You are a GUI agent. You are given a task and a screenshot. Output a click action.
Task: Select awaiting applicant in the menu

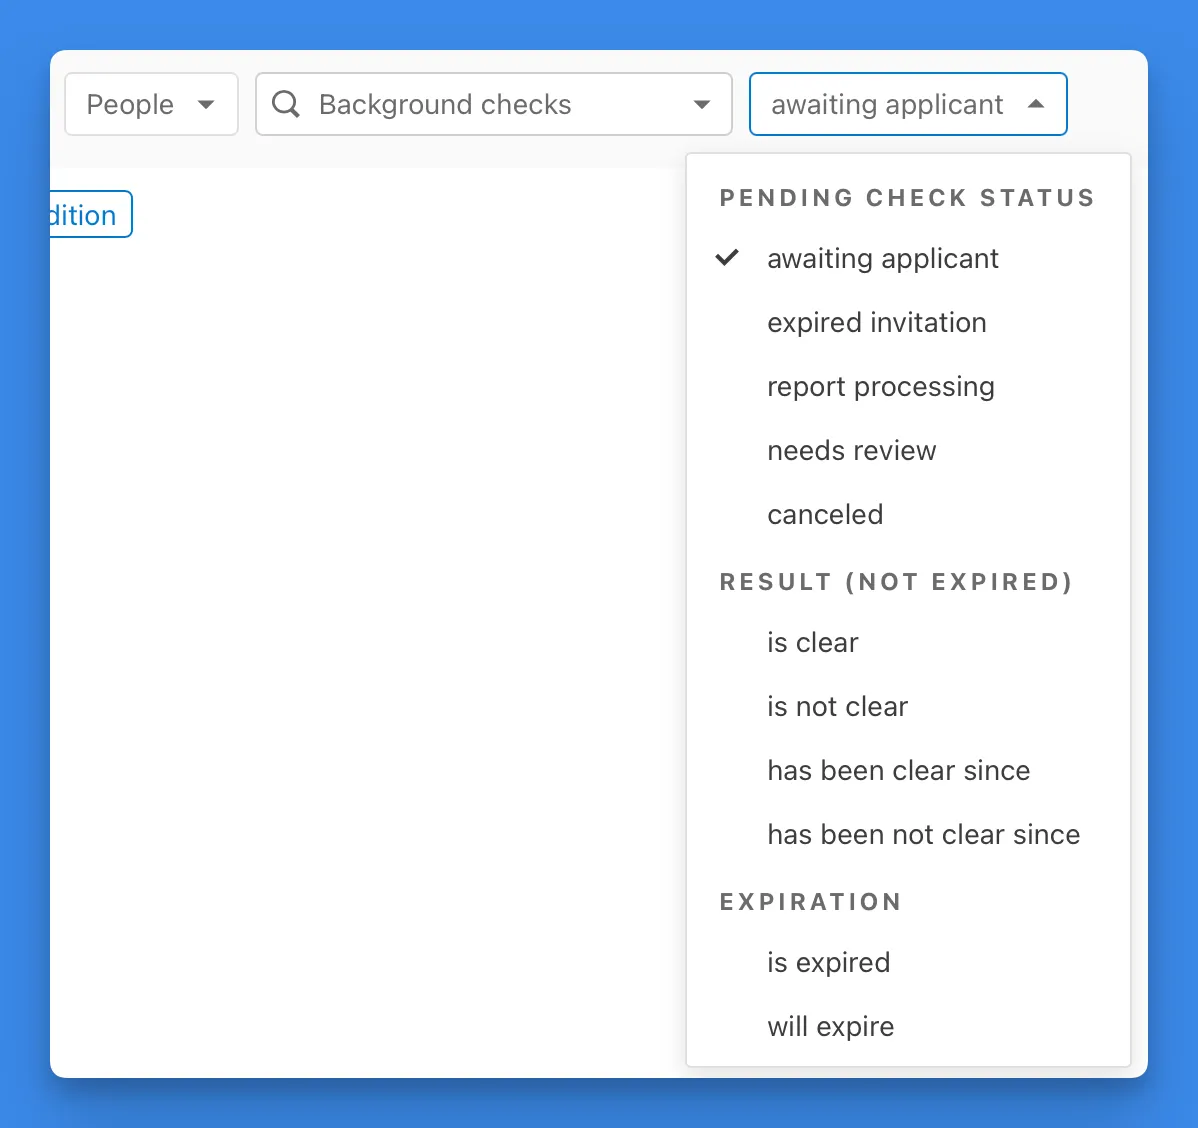pos(882,259)
